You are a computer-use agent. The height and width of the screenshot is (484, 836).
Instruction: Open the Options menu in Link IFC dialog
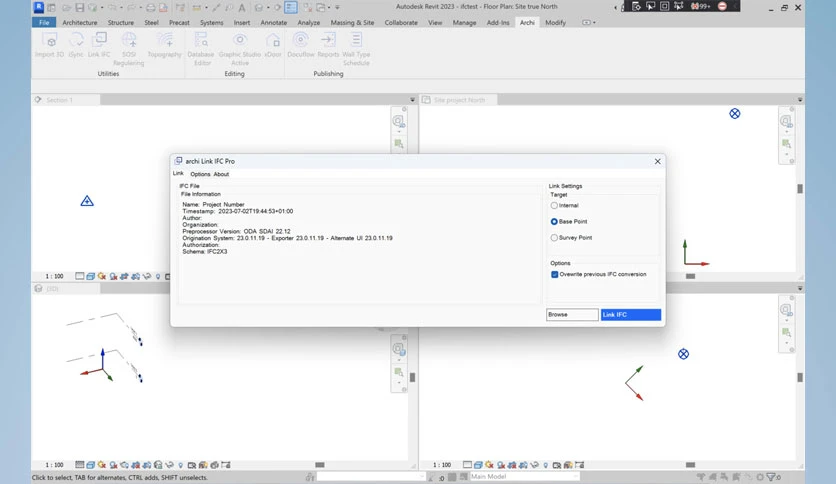200,174
